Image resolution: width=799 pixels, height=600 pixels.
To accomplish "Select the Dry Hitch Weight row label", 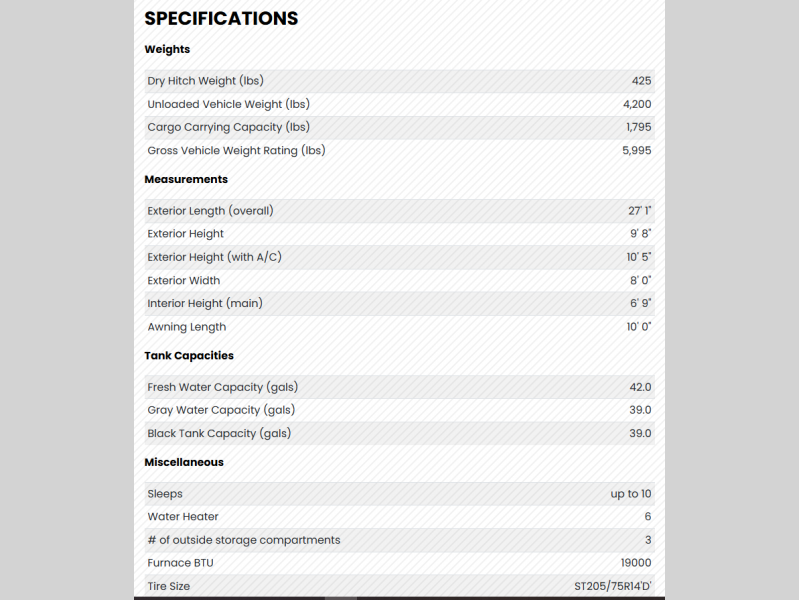I will pos(205,81).
